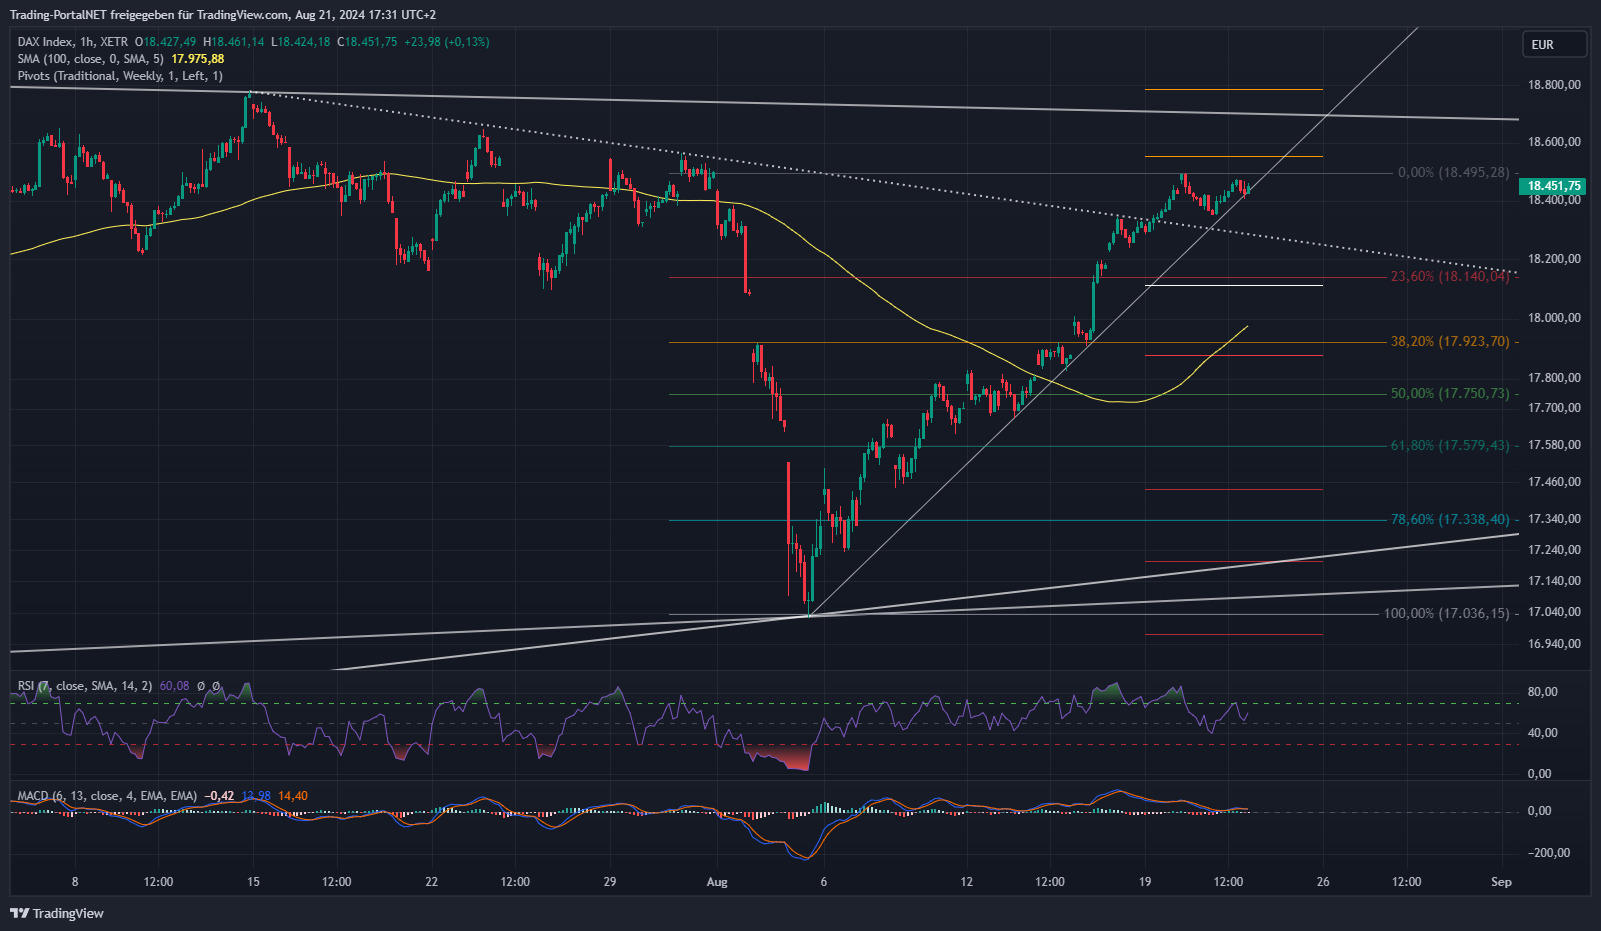
Task: Click the Aug label on the time axis
Action: click(x=717, y=882)
